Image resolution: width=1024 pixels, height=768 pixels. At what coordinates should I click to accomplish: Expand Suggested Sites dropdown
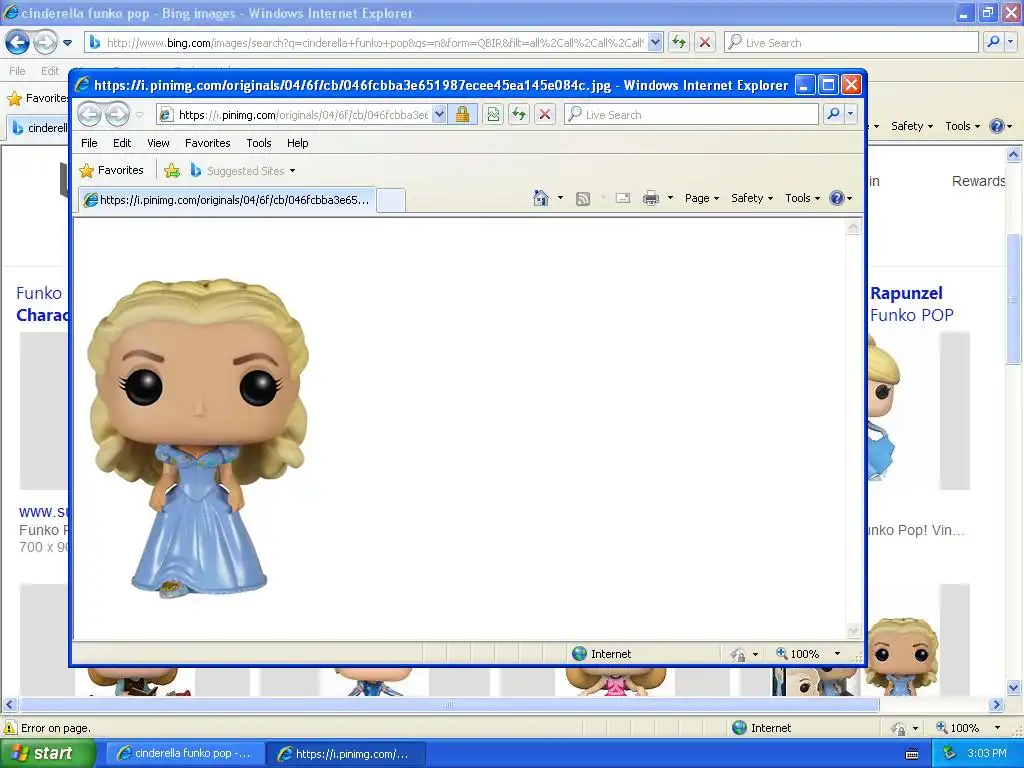tap(293, 170)
